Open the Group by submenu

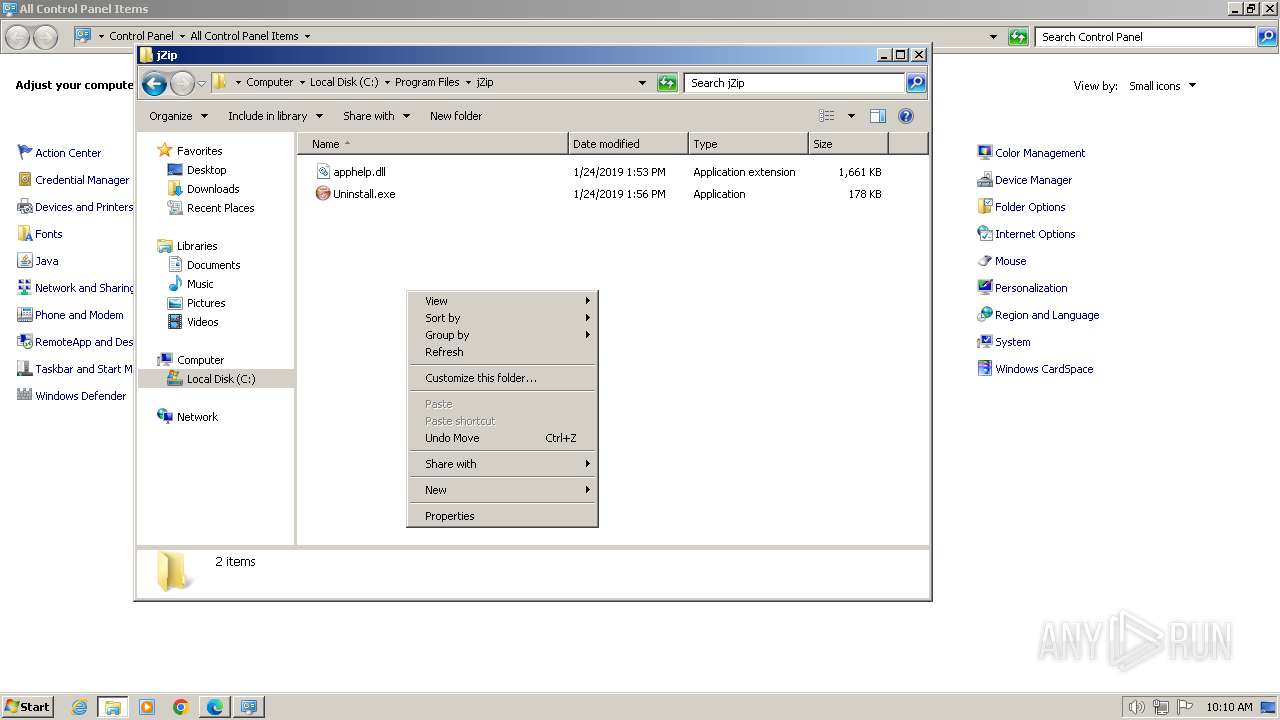coord(502,335)
